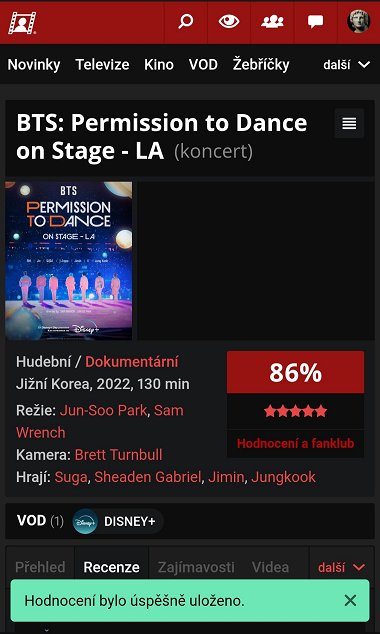The image size is (380, 634).
Task: Open the Žebříčky menu item
Action: pos(261,65)
